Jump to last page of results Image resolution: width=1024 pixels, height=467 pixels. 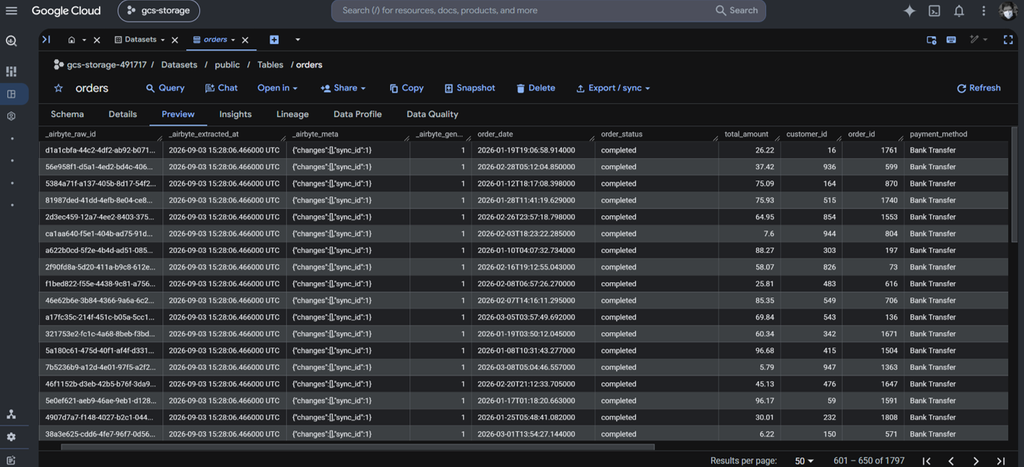(x=1000, y=460)
